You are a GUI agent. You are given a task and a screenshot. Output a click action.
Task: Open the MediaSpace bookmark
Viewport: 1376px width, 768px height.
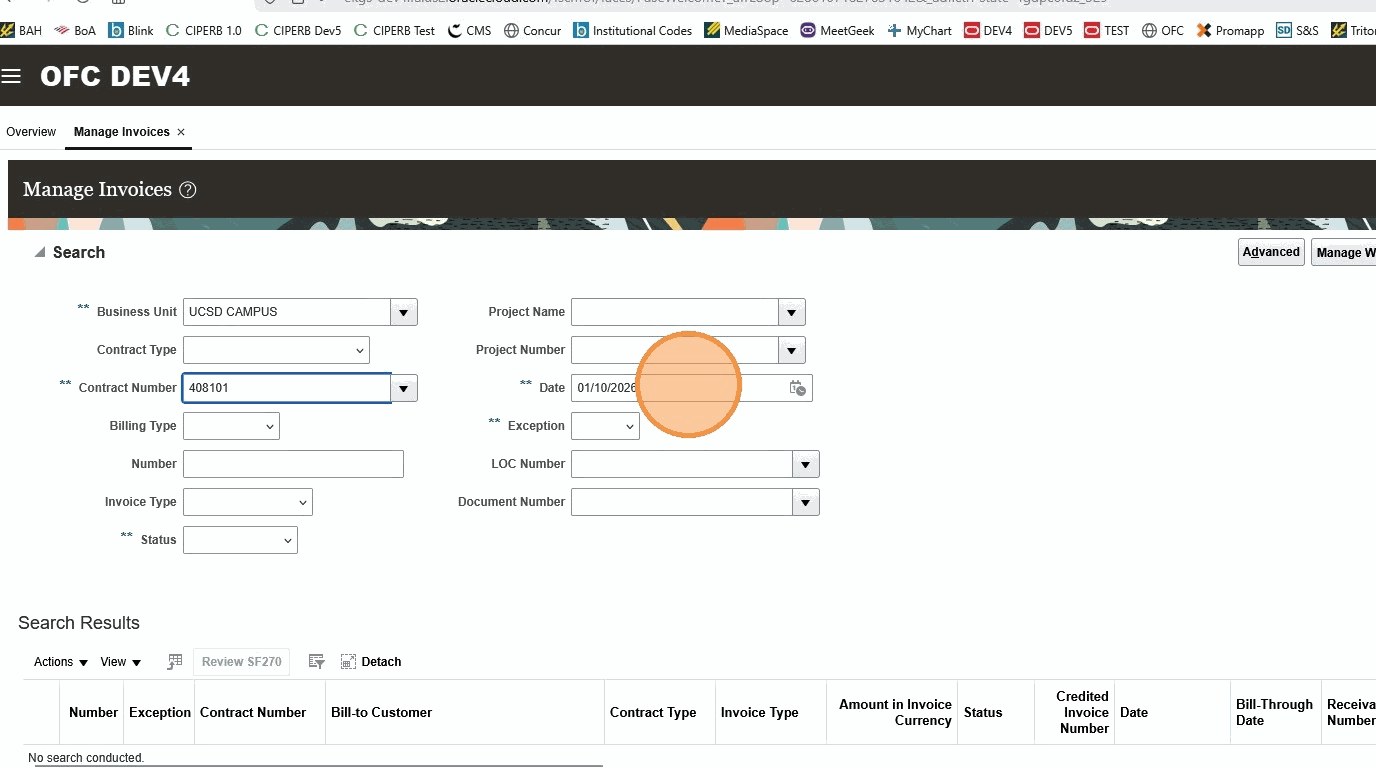[x=746, y=30]
